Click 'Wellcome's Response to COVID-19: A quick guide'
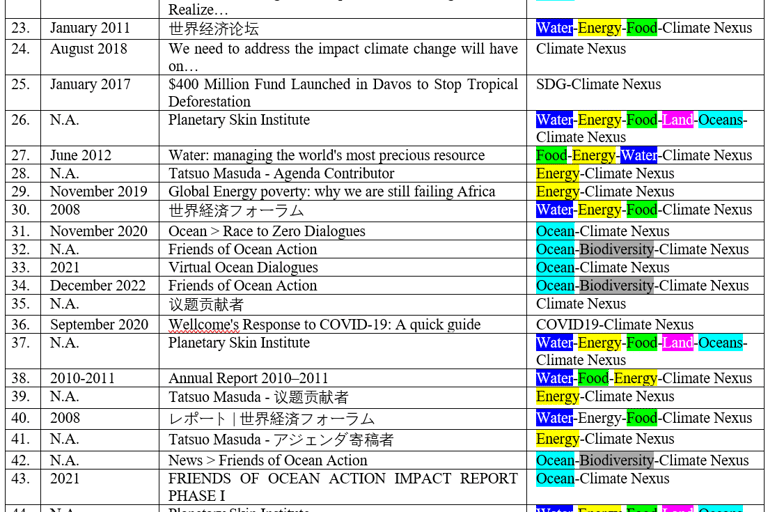The width and height of the screenshot is (768, 512). (324, 324)
